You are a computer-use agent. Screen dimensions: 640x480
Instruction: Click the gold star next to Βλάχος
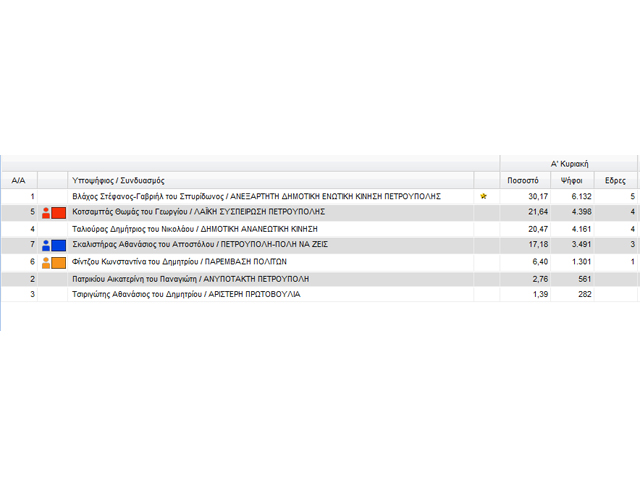click(485, 197)
